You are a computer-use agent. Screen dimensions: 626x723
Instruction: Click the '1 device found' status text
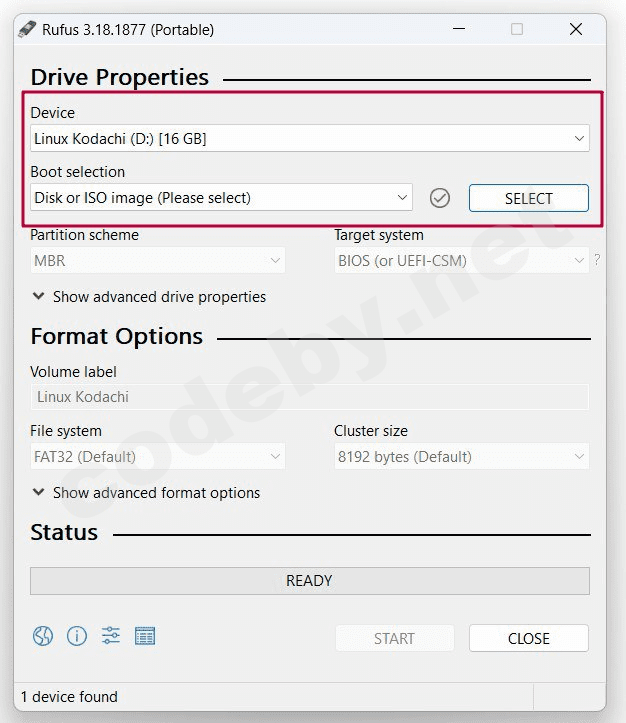[x=69, y=697]
